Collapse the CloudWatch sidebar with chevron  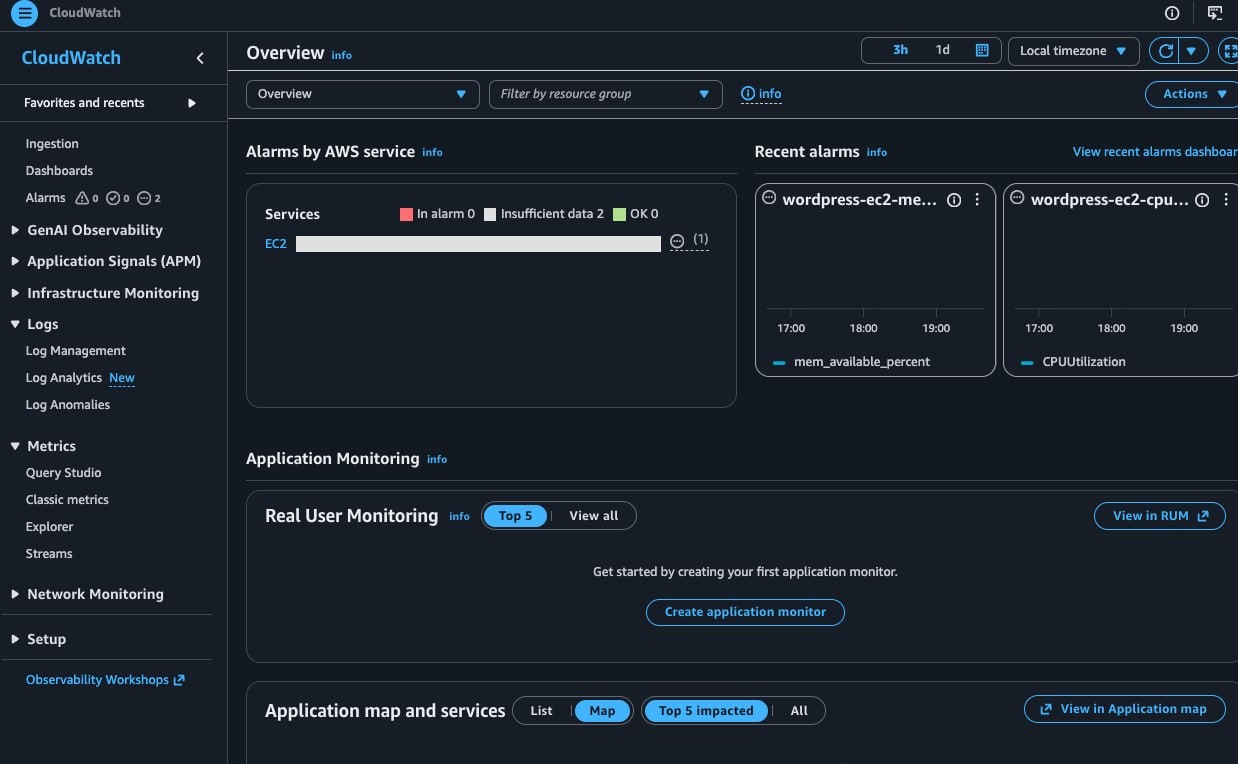click(200, 58)
